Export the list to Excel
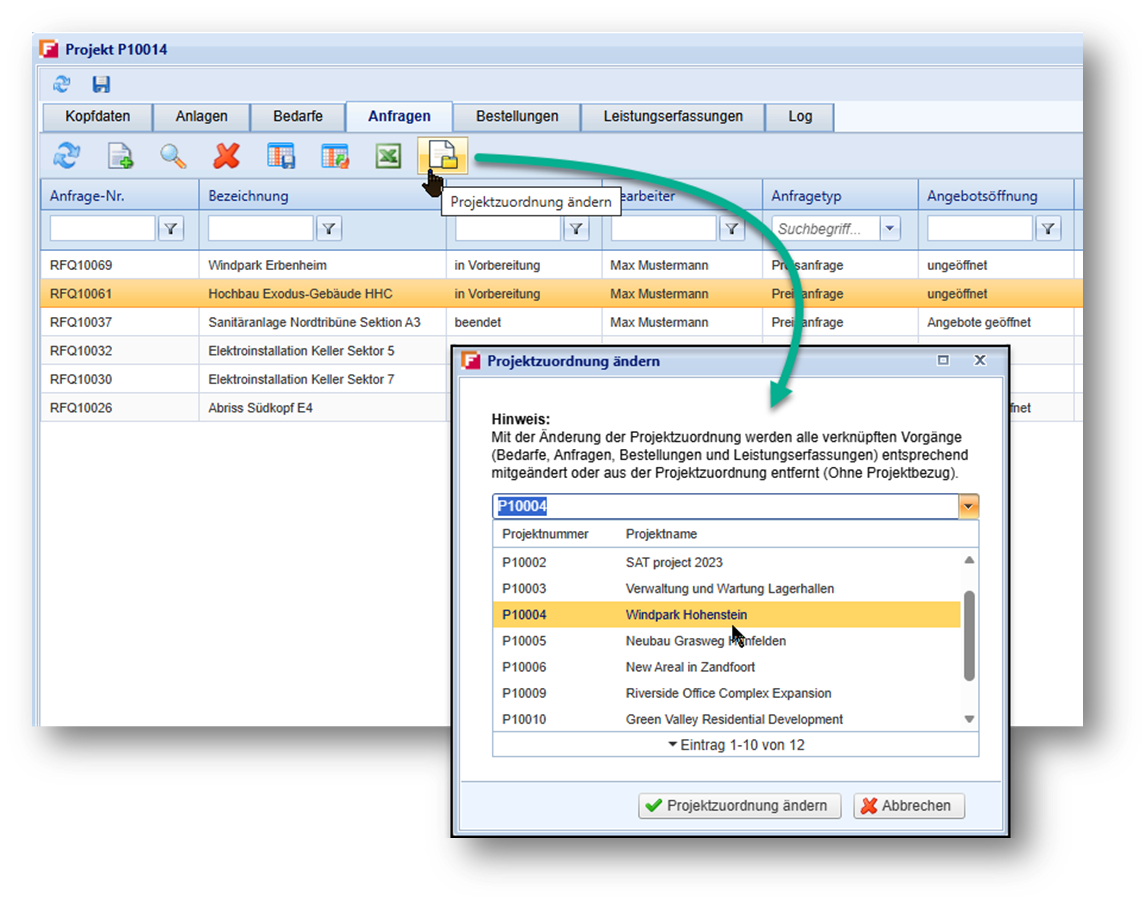The width and height of the screenshot is (1148, 903). pos(388,155)
